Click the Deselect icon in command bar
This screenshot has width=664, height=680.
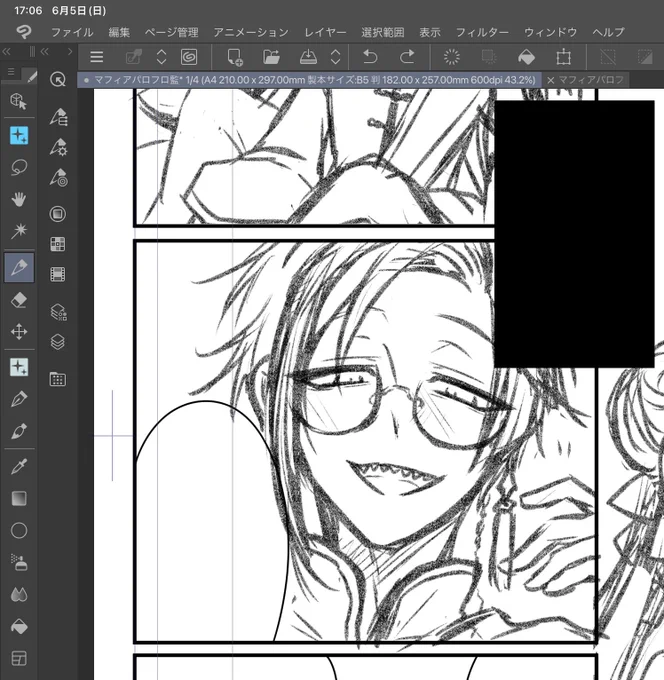608,57
